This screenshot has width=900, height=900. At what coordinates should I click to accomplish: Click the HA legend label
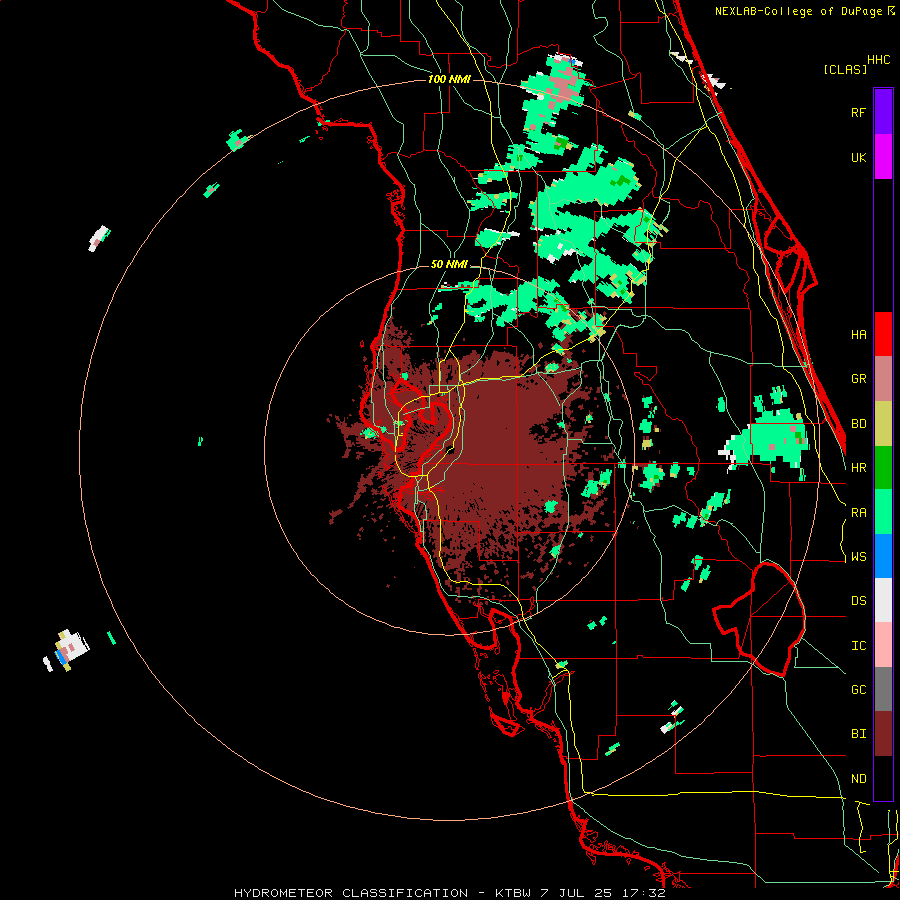pos(858,334)
